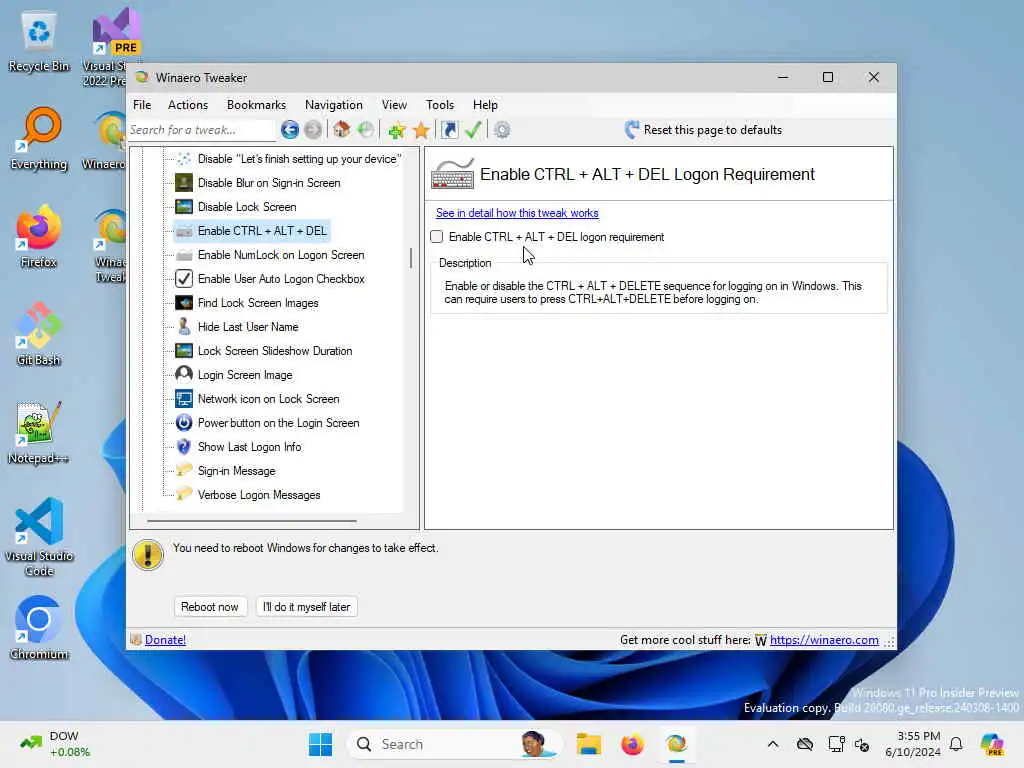This screenshot has width=1024, height=768.
Task: Click the Reboot now button
Action: click(210, 607)
